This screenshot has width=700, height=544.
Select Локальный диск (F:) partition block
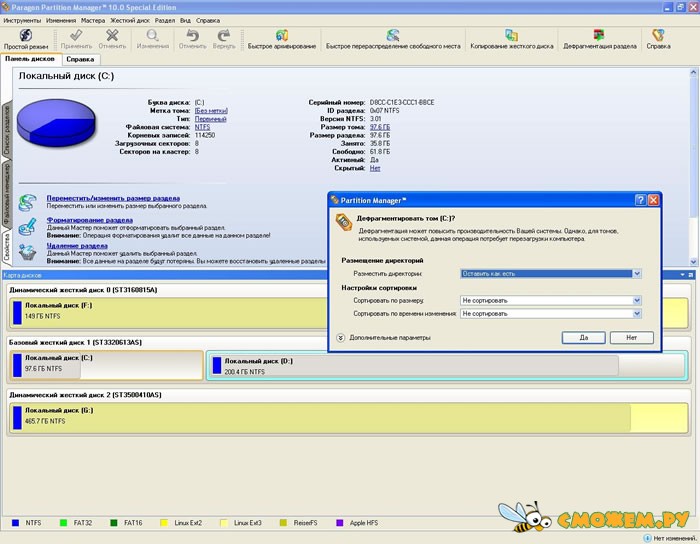coord(348,313)
